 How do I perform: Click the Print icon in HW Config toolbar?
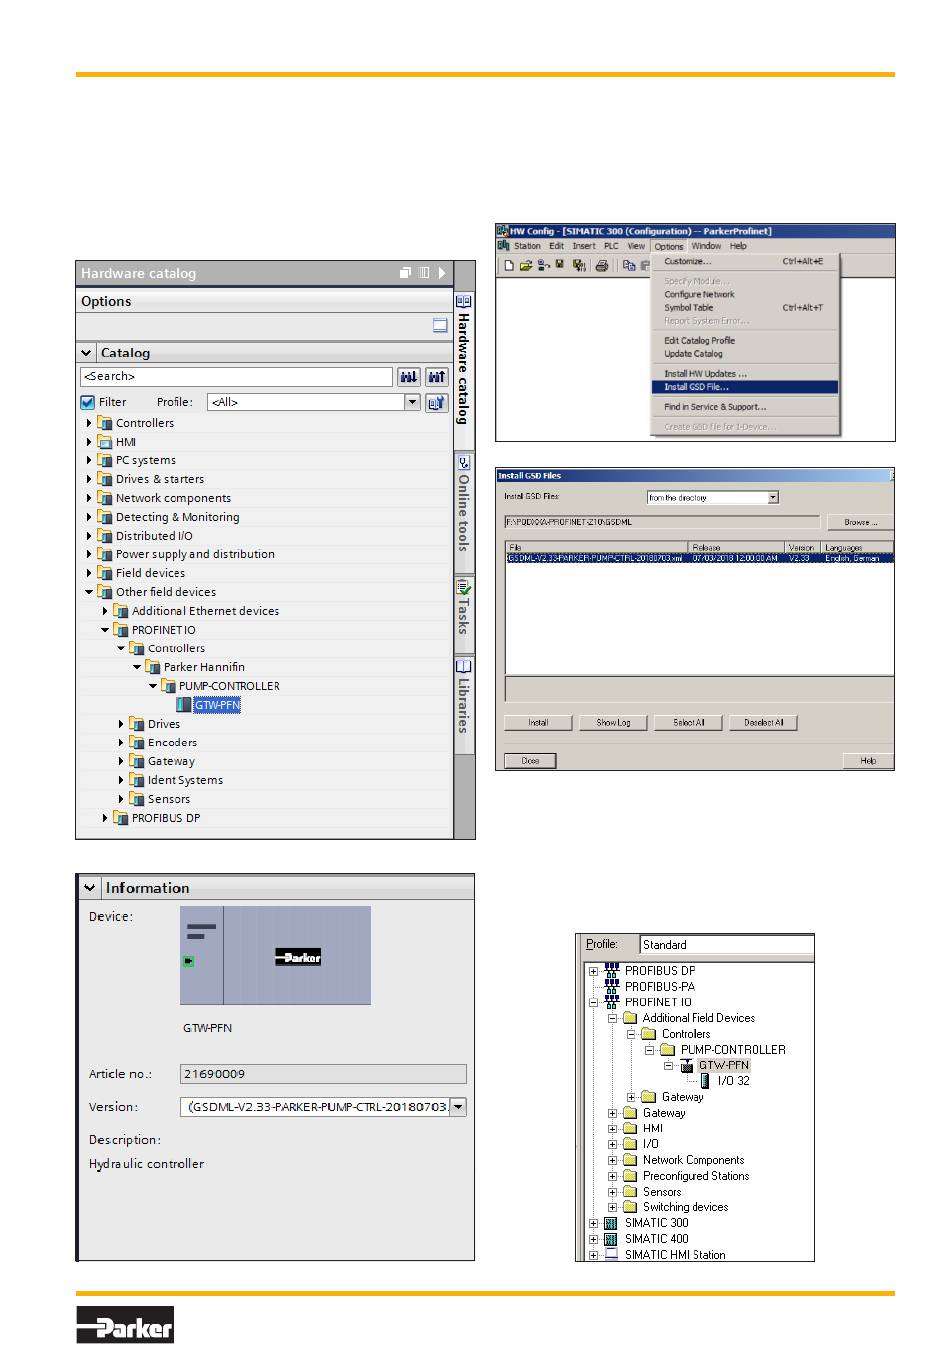602,265
